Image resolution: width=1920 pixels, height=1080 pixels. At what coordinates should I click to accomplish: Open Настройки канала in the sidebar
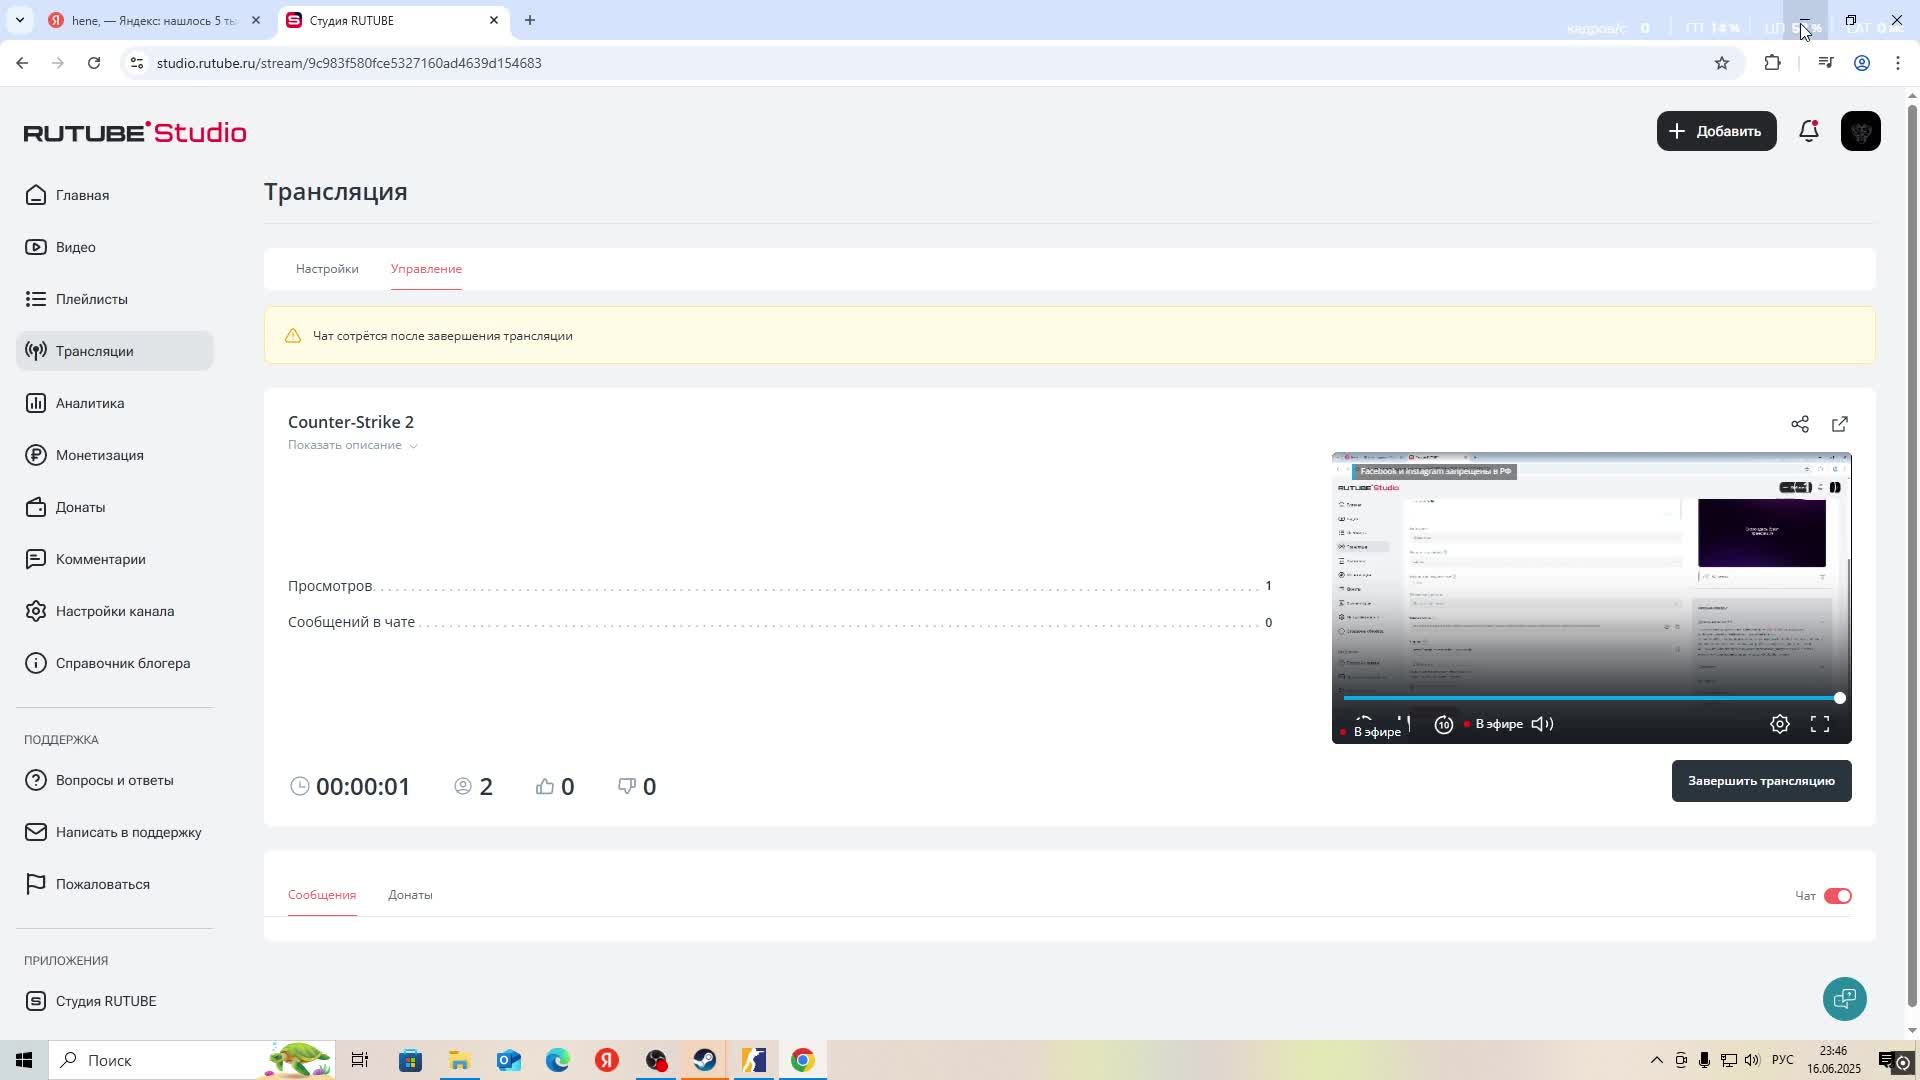tap(100, 611)
